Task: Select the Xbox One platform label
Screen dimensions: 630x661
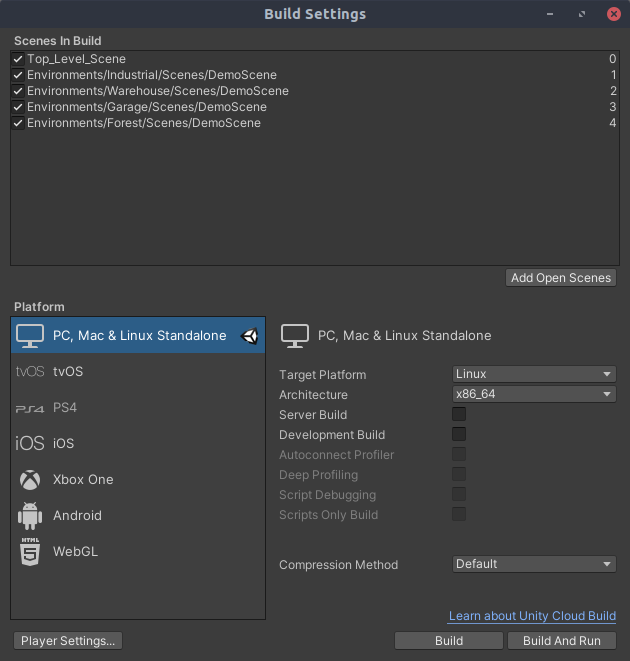Action: pos(83,480)
